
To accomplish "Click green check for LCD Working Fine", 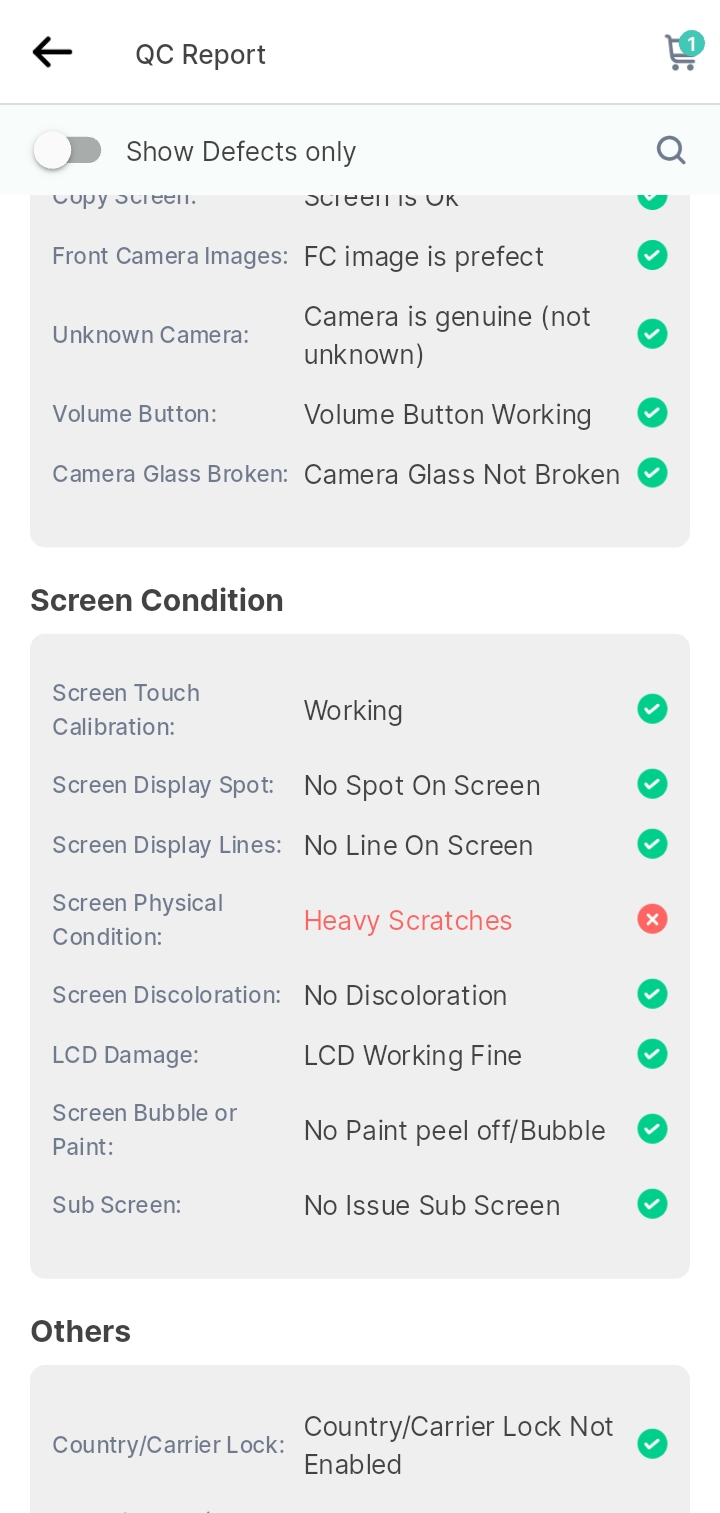I will [653, 1054].
